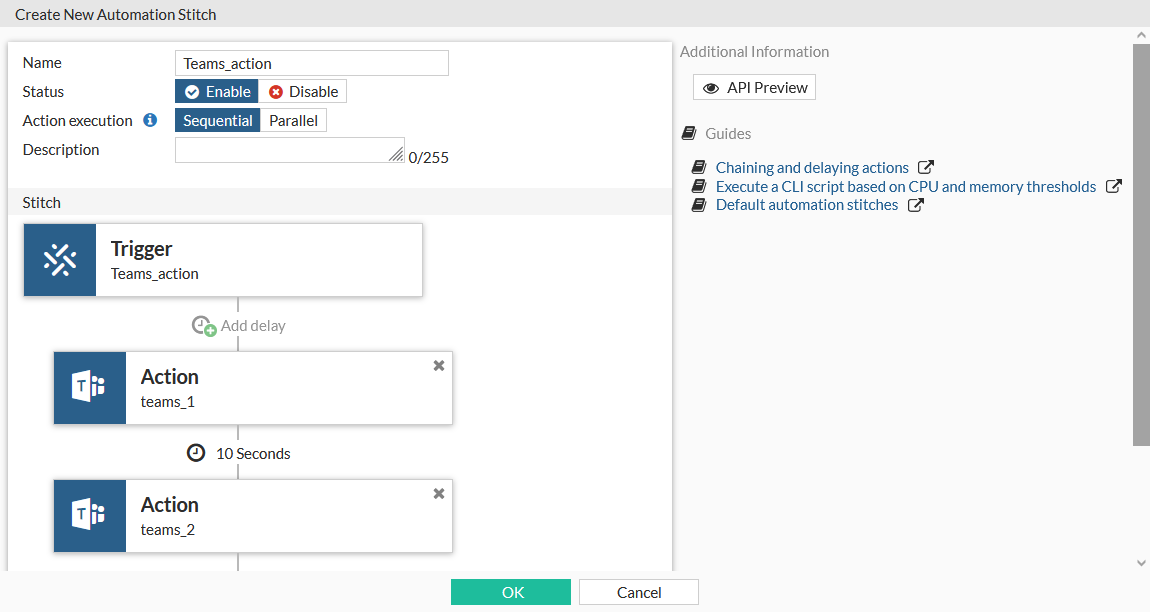Open the API Preview
The width and height of the screenshot is (1150, 612).
(x=755, y=88)
